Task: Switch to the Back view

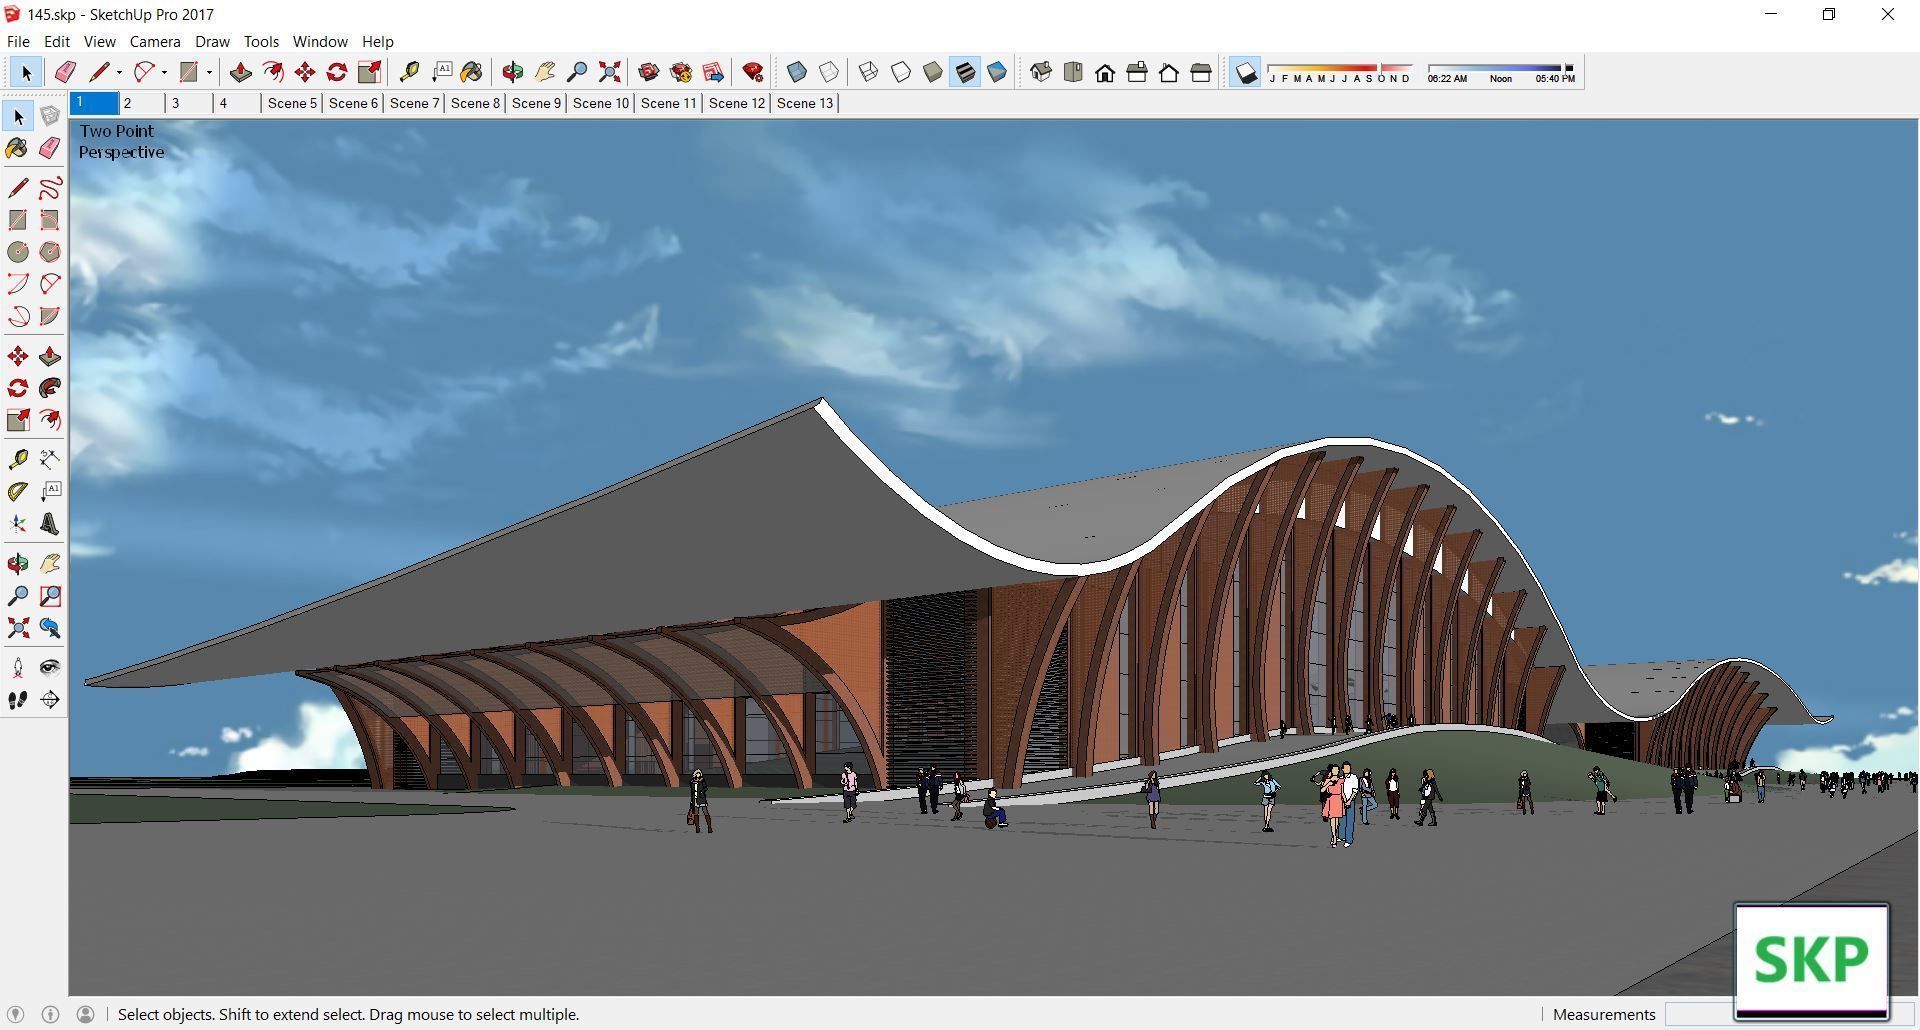Action: coord(1169,72)
